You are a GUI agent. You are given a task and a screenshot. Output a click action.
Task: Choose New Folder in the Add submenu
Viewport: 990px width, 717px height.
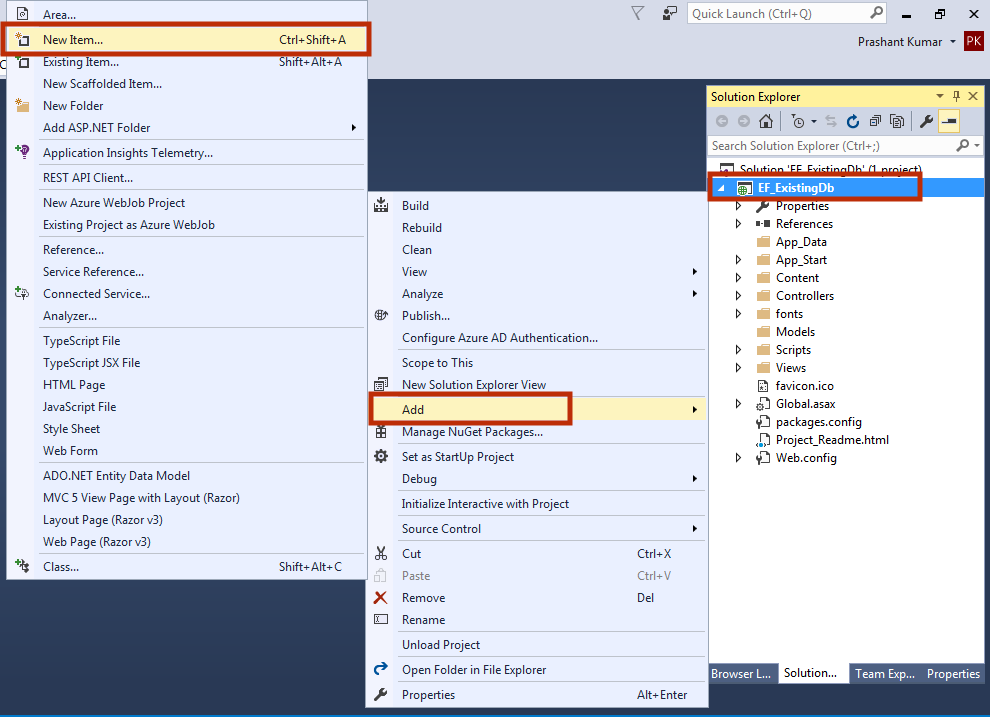point(187,106)
